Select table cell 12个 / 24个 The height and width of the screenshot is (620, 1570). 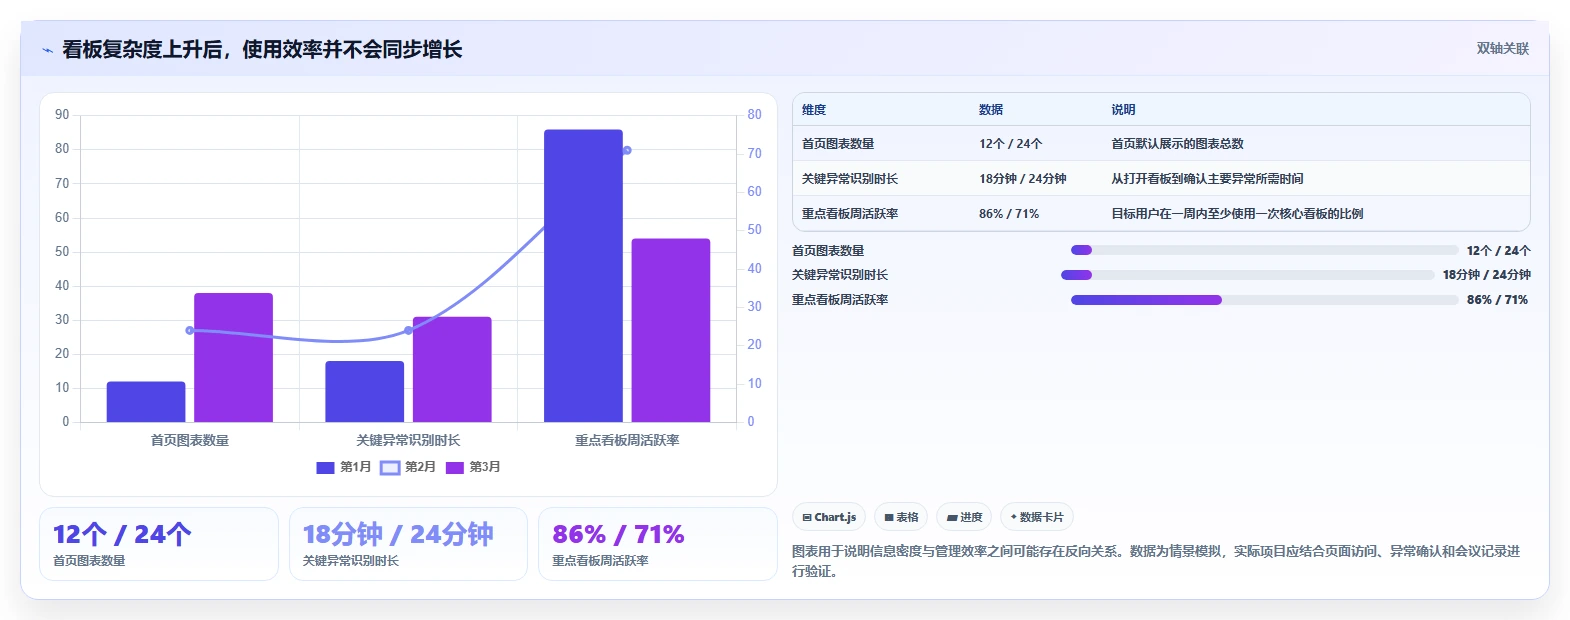1010,144
